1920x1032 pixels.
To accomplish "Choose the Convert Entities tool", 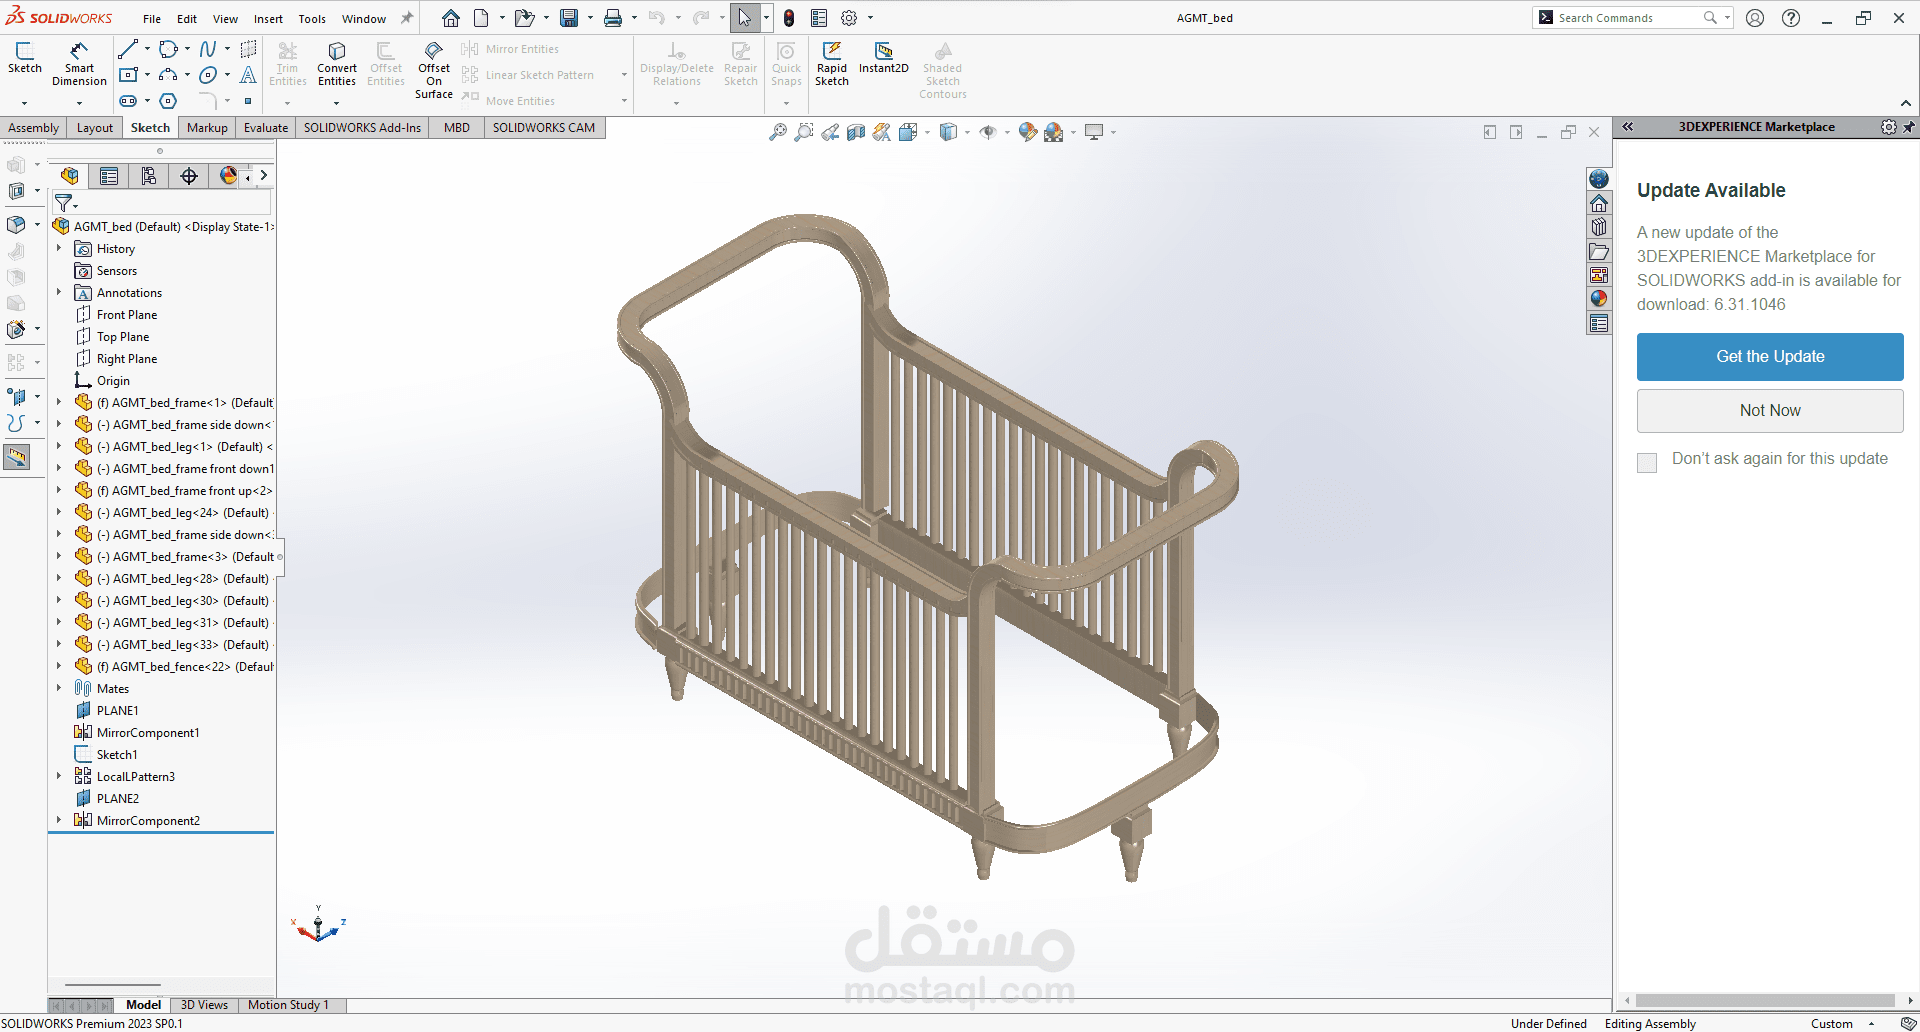I will click(x=337, y=63).
